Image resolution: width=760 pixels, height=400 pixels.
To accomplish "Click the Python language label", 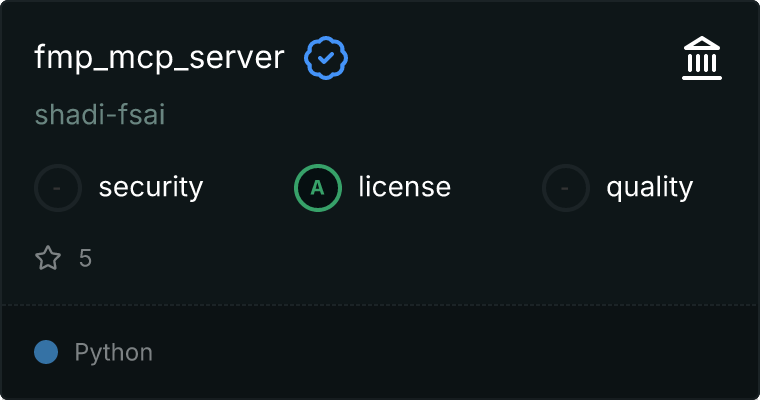I will coord(113,352).
